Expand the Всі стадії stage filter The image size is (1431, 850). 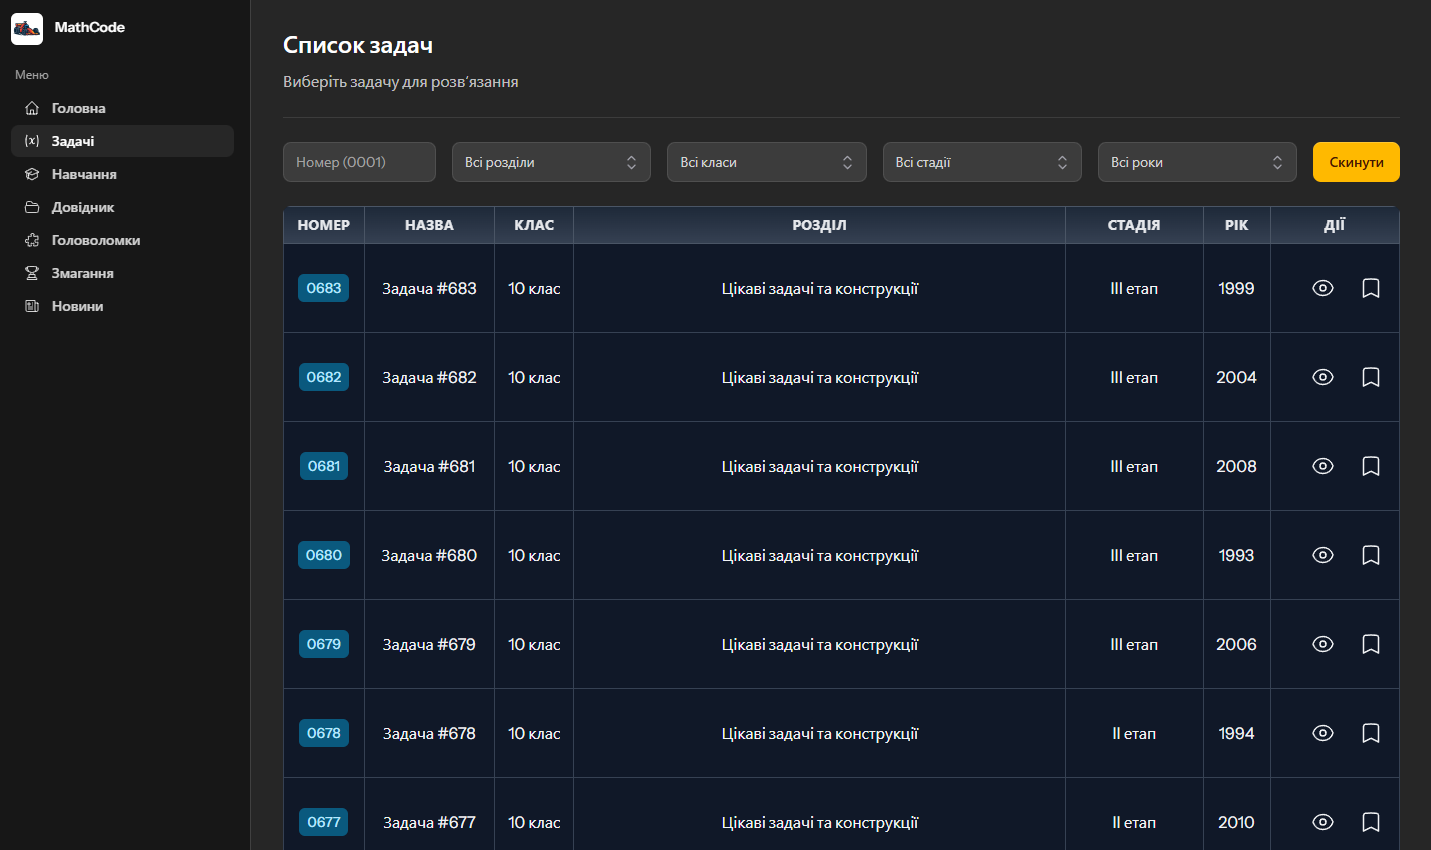point(981,162)
